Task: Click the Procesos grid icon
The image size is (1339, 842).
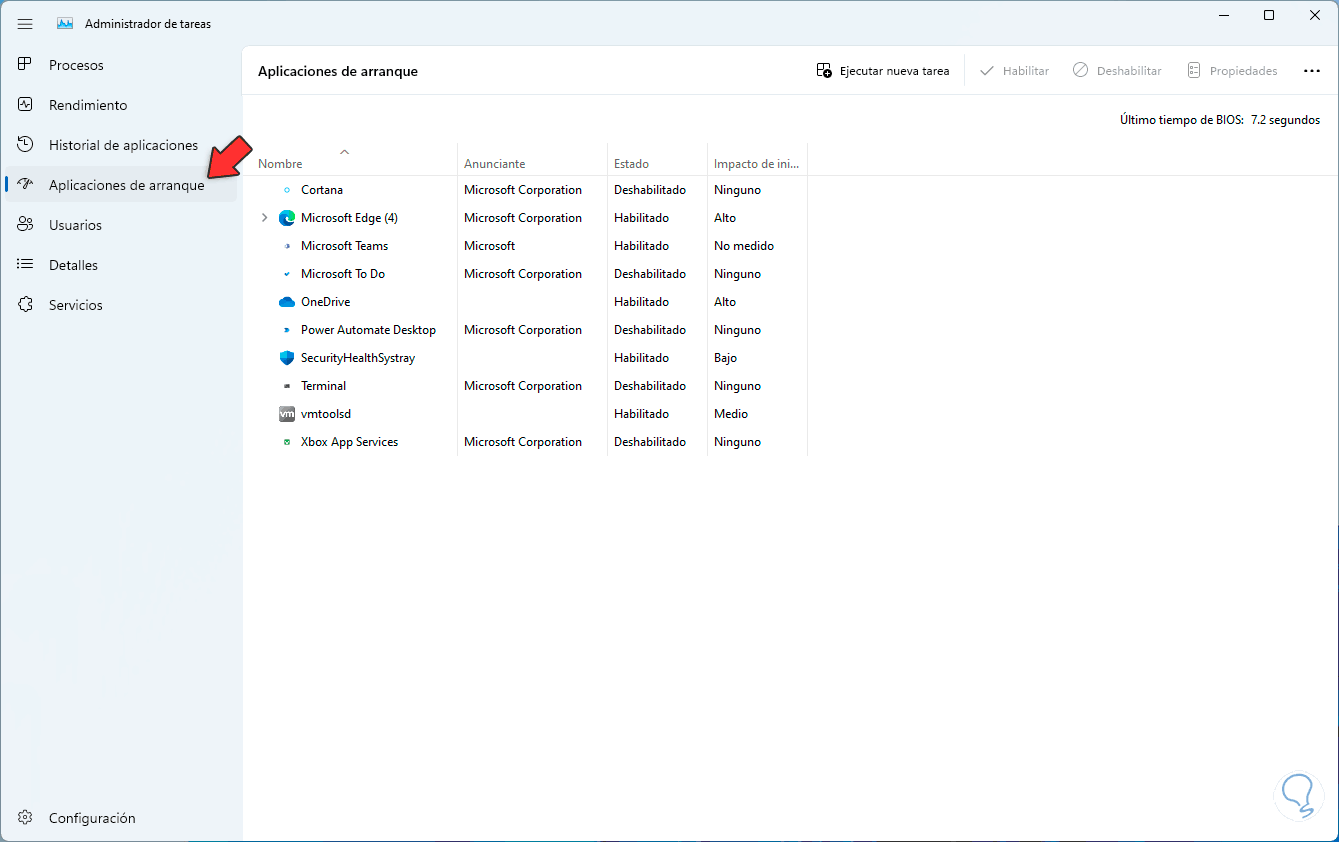Action: [27, 65]
